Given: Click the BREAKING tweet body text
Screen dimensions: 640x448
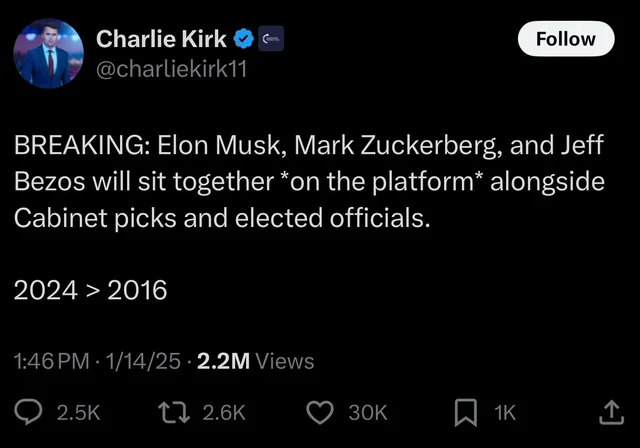Looking at the screenshot, I should [300, 183].
